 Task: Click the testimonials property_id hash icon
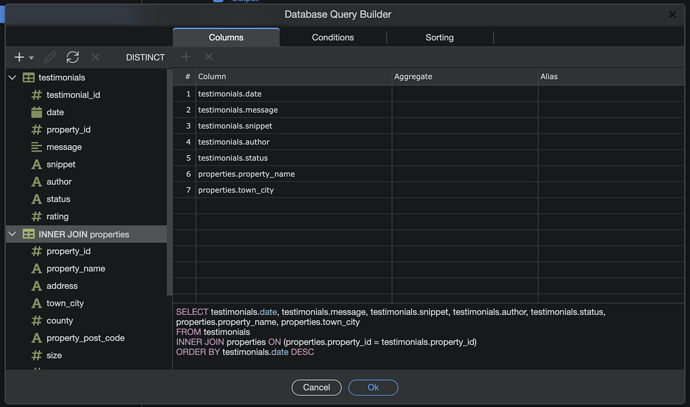(x=37, y=129)
